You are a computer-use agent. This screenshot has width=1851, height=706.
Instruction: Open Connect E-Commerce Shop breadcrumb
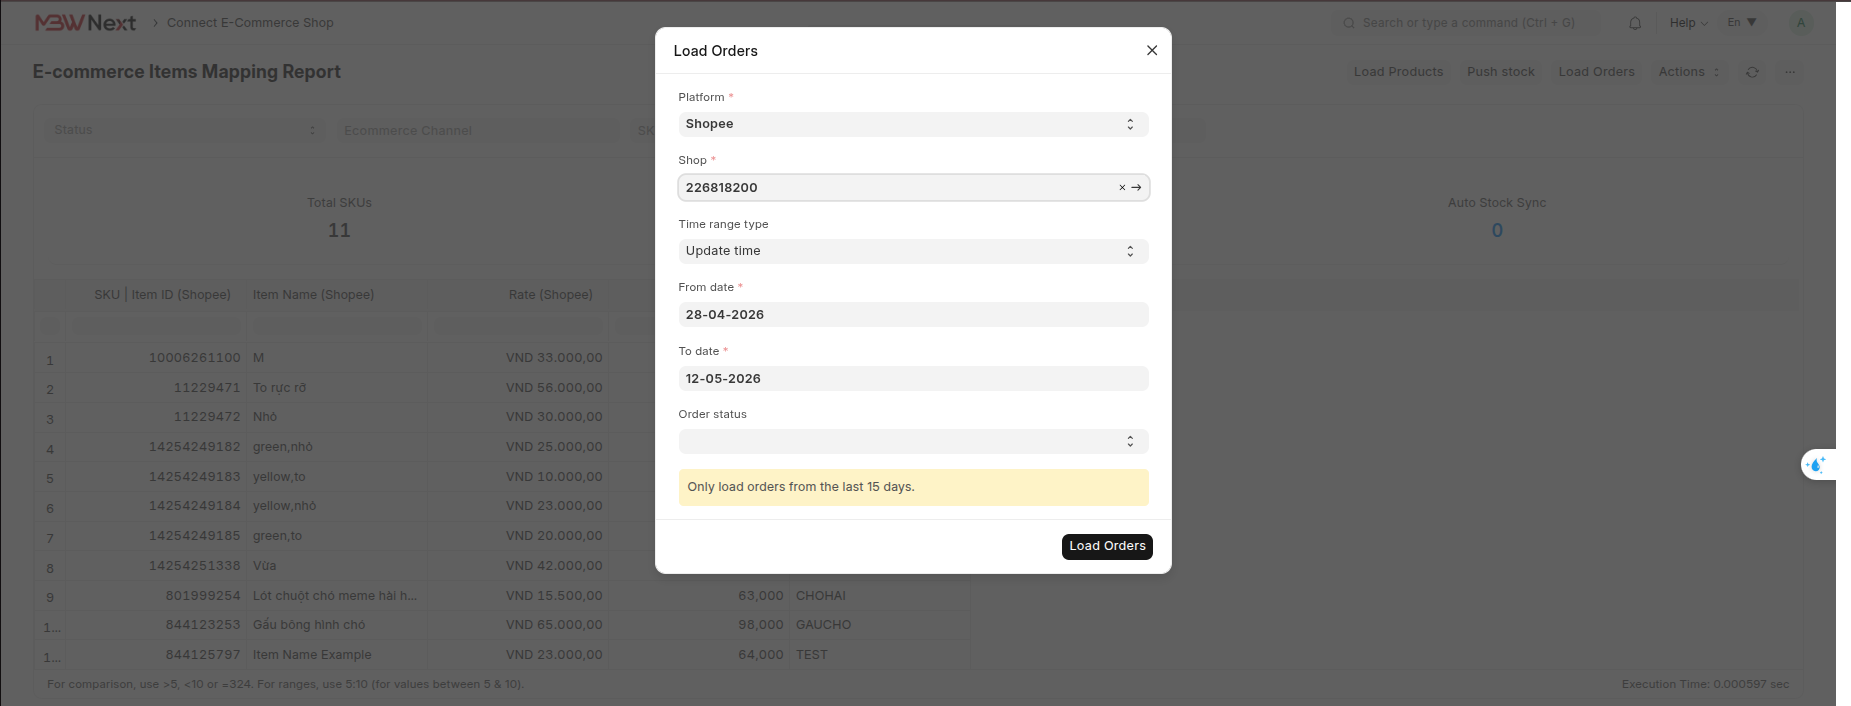pos(250,23)
